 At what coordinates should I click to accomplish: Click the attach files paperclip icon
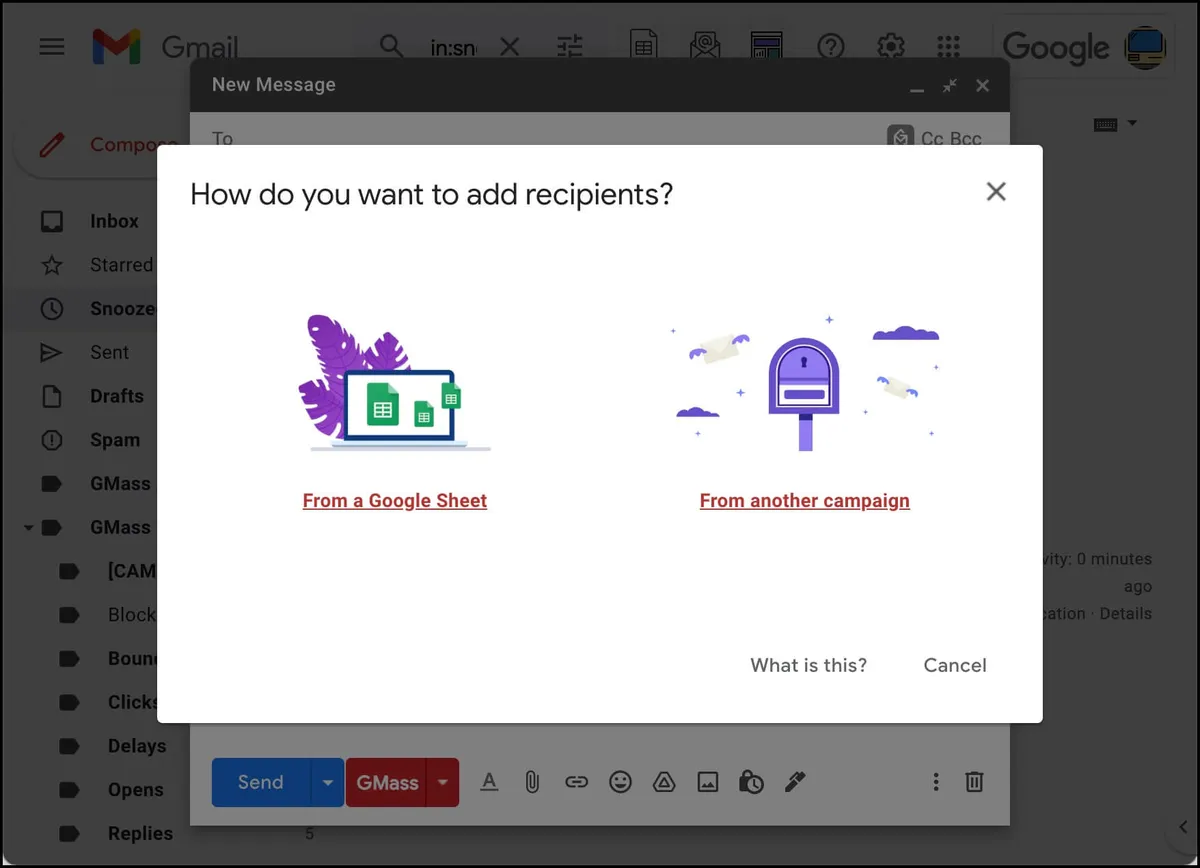pyautogui.click(x=532, y=782)
